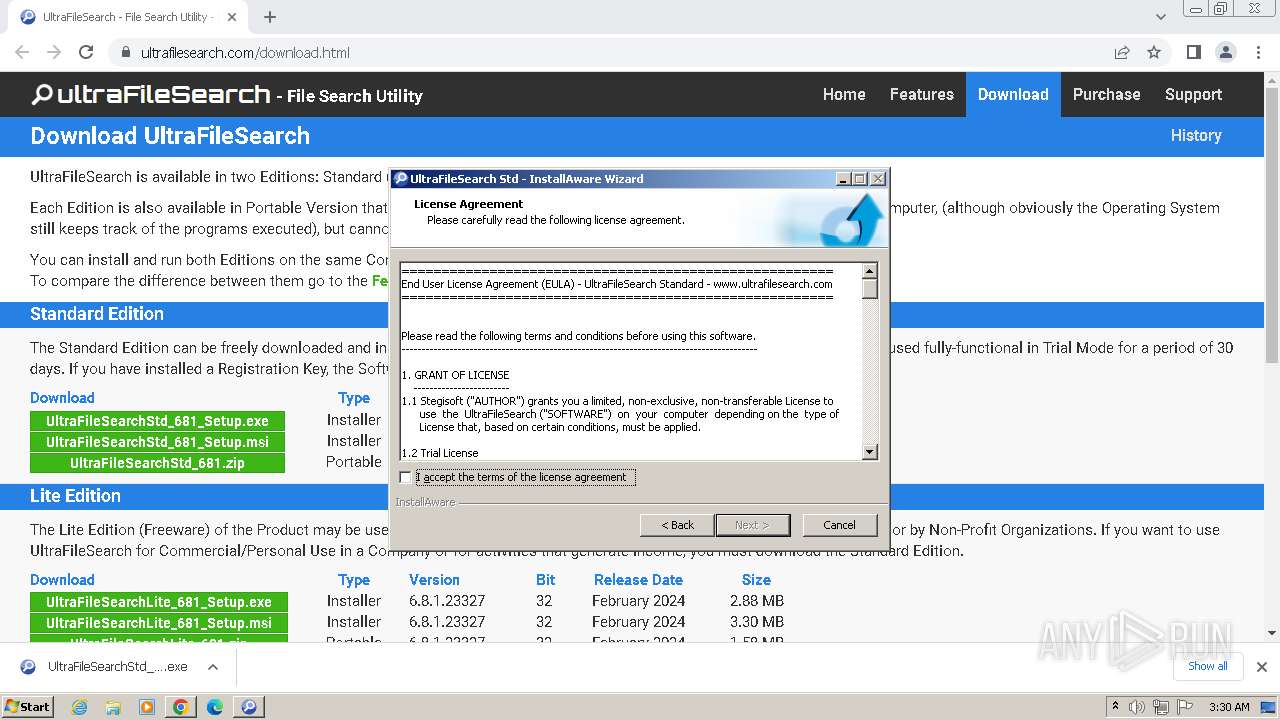Click the license text scrollbar up arrow
The image size is (1280, 720).
[870, 271]
